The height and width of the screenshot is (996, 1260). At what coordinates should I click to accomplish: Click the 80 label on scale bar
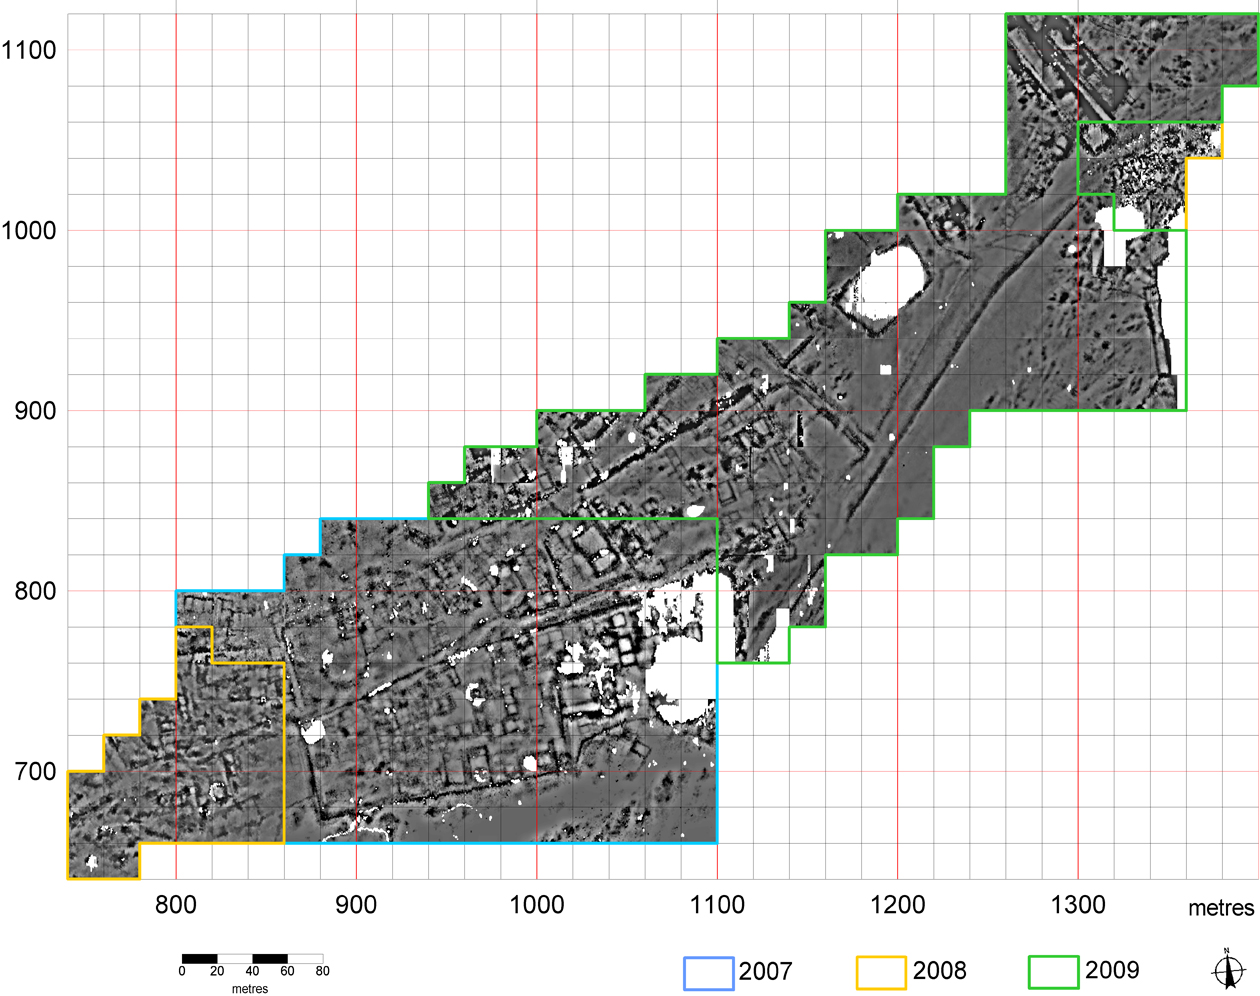point(322,971)
